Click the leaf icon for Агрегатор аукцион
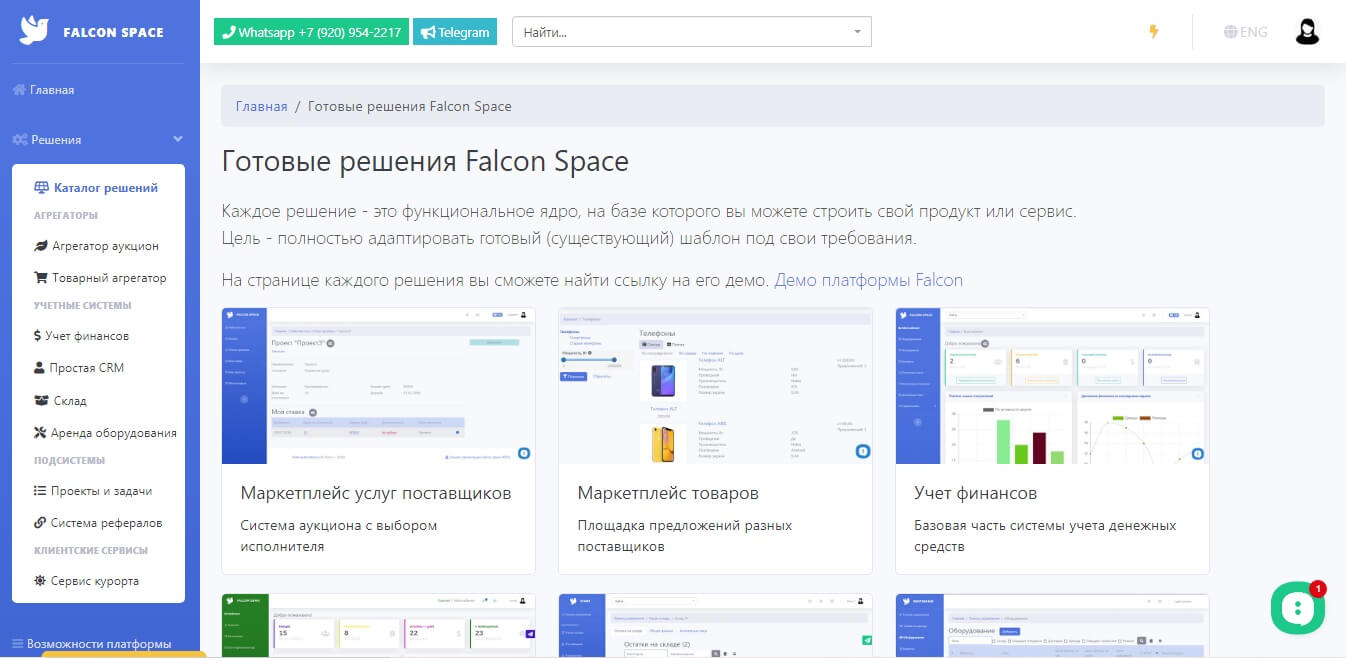 41,246
